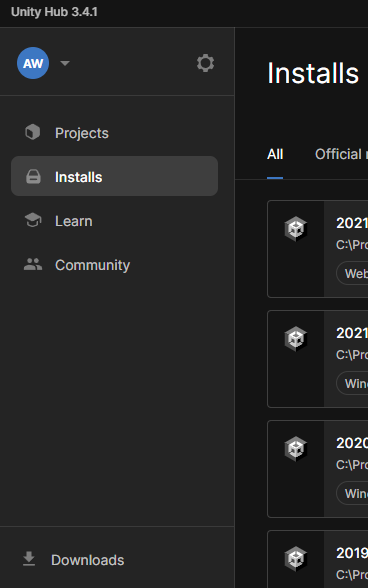Open Preferences via the gear icon
The image size is (368, 588).
point(206,63)
